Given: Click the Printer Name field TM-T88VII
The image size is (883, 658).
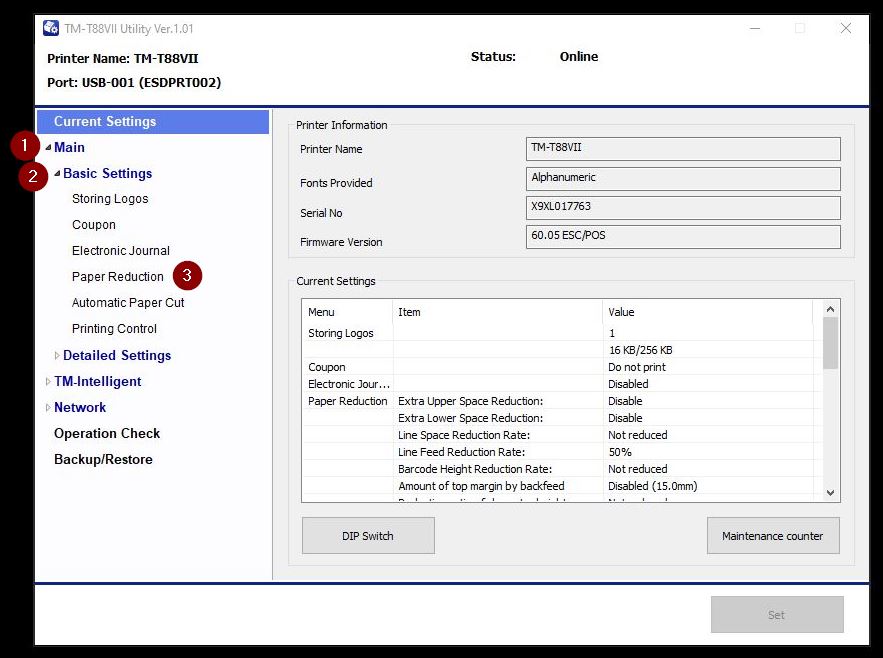Looking at the screenshot, I should click(x=683, y=149).
